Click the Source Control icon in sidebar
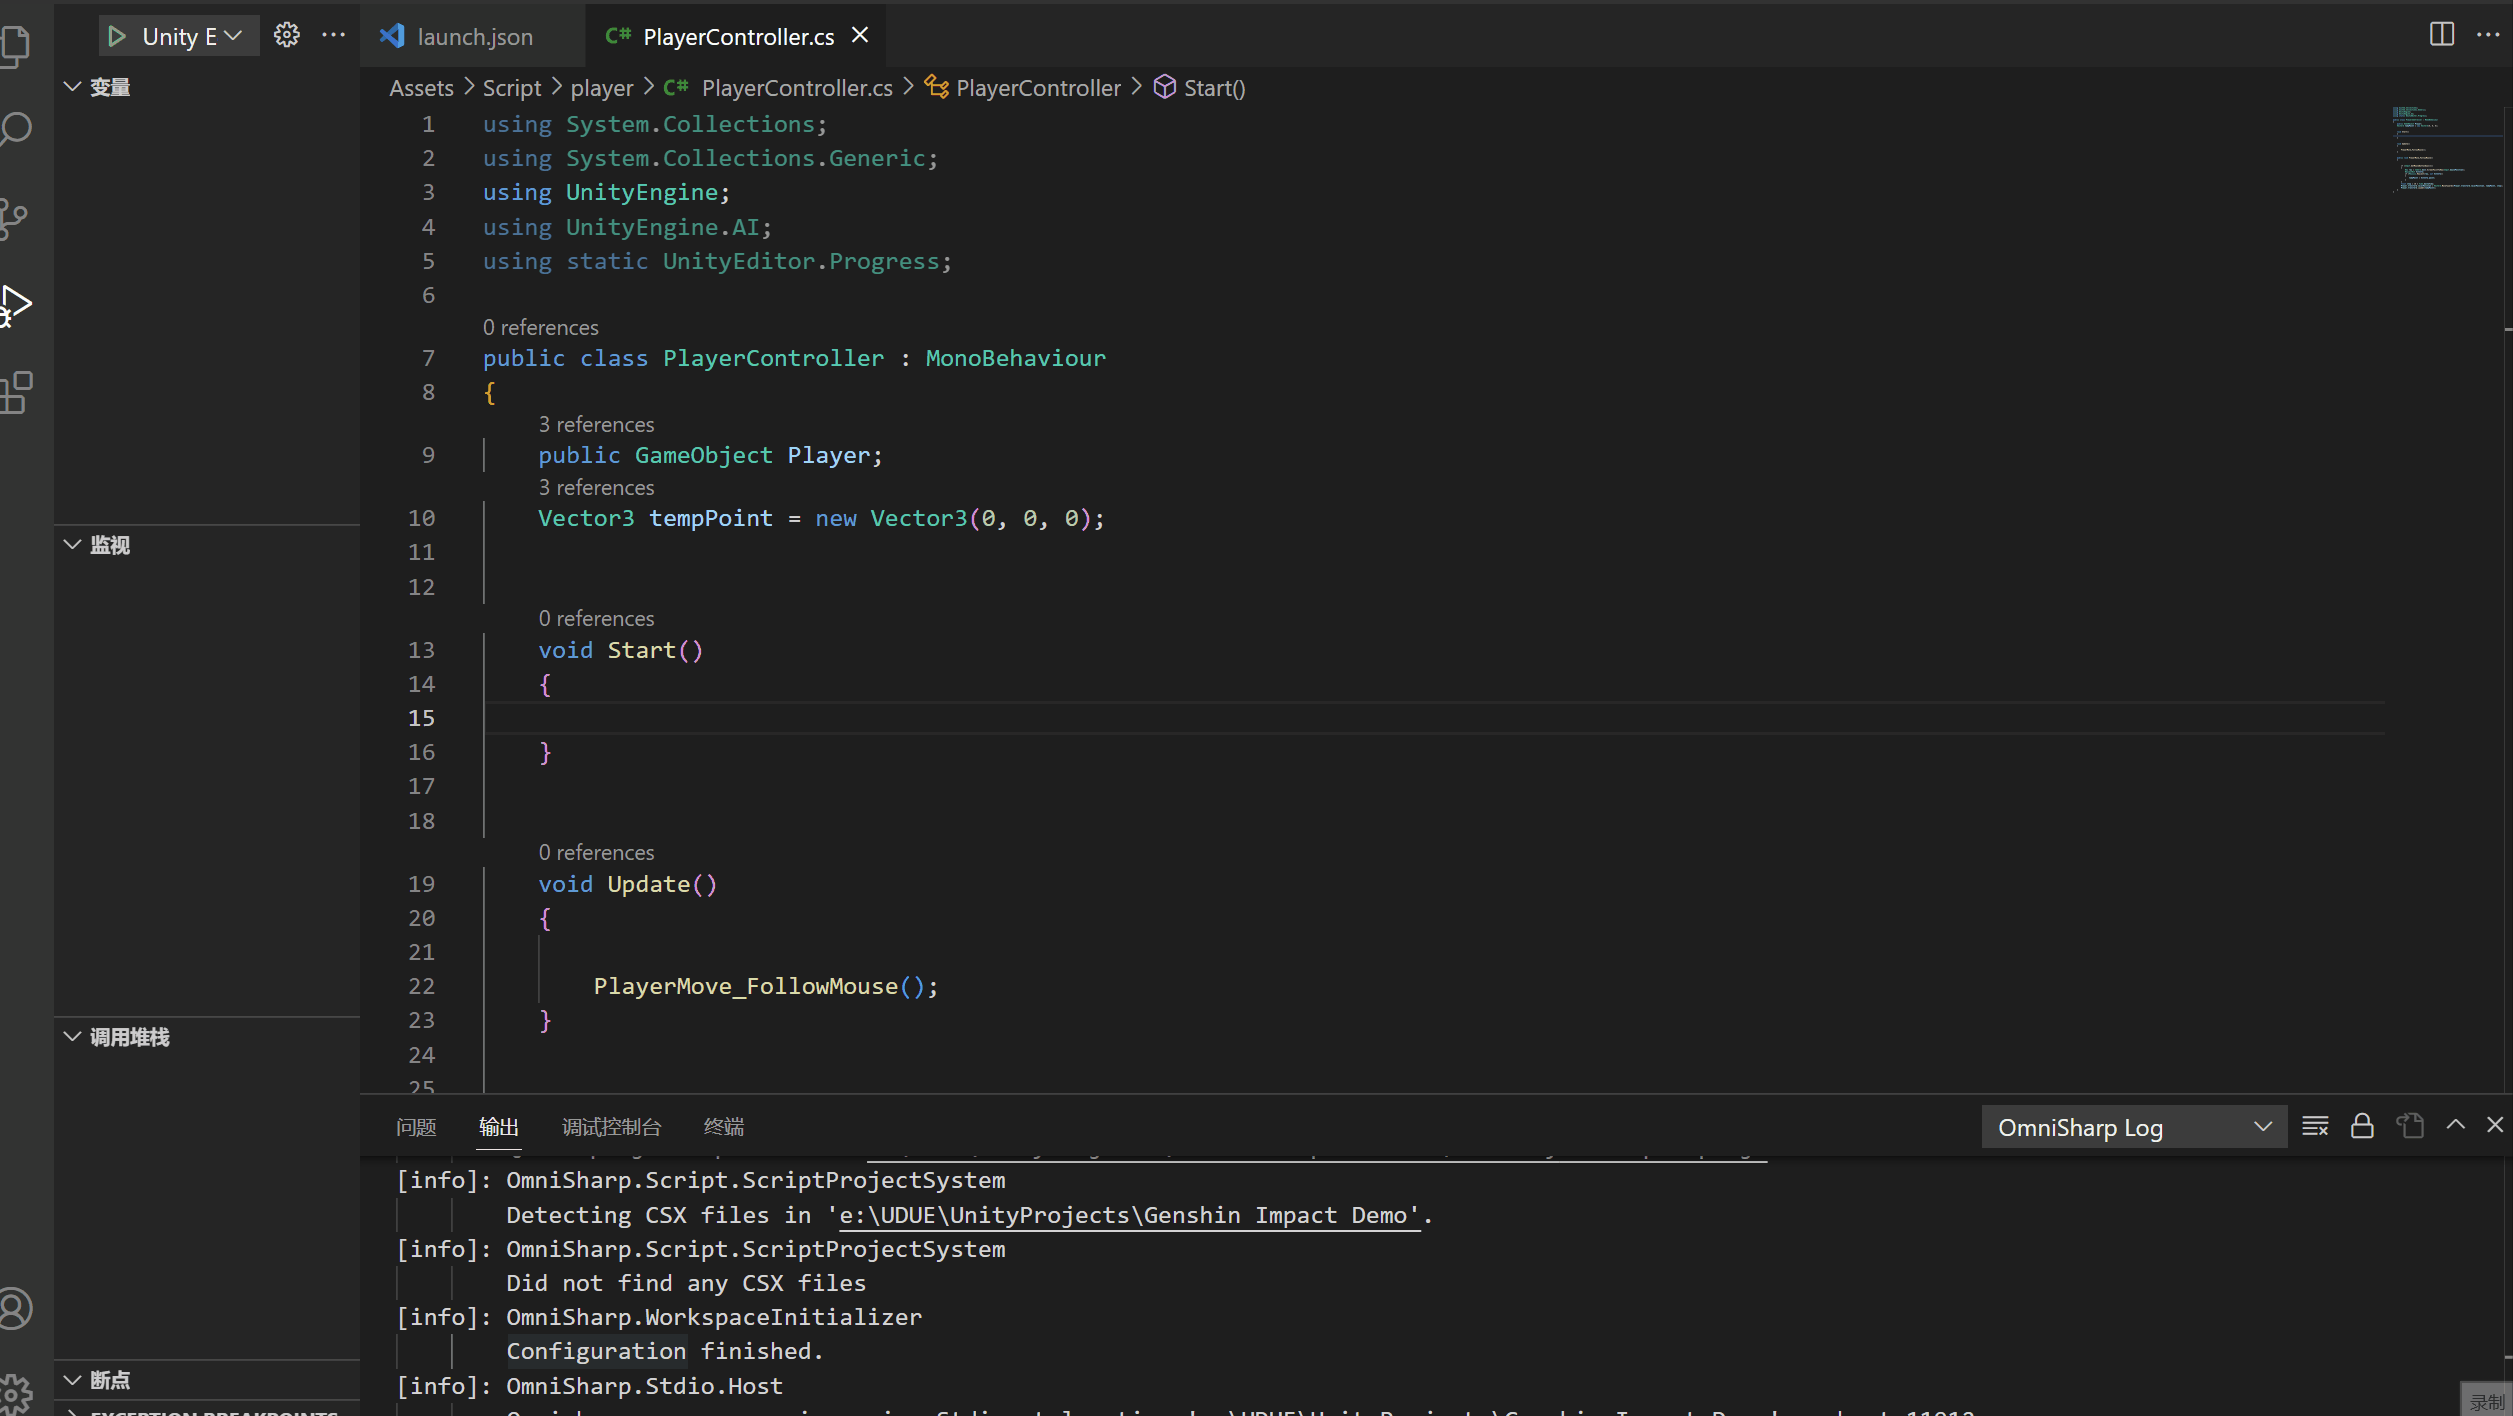Screen dimensions: 2513x1416 coord(24,218)
